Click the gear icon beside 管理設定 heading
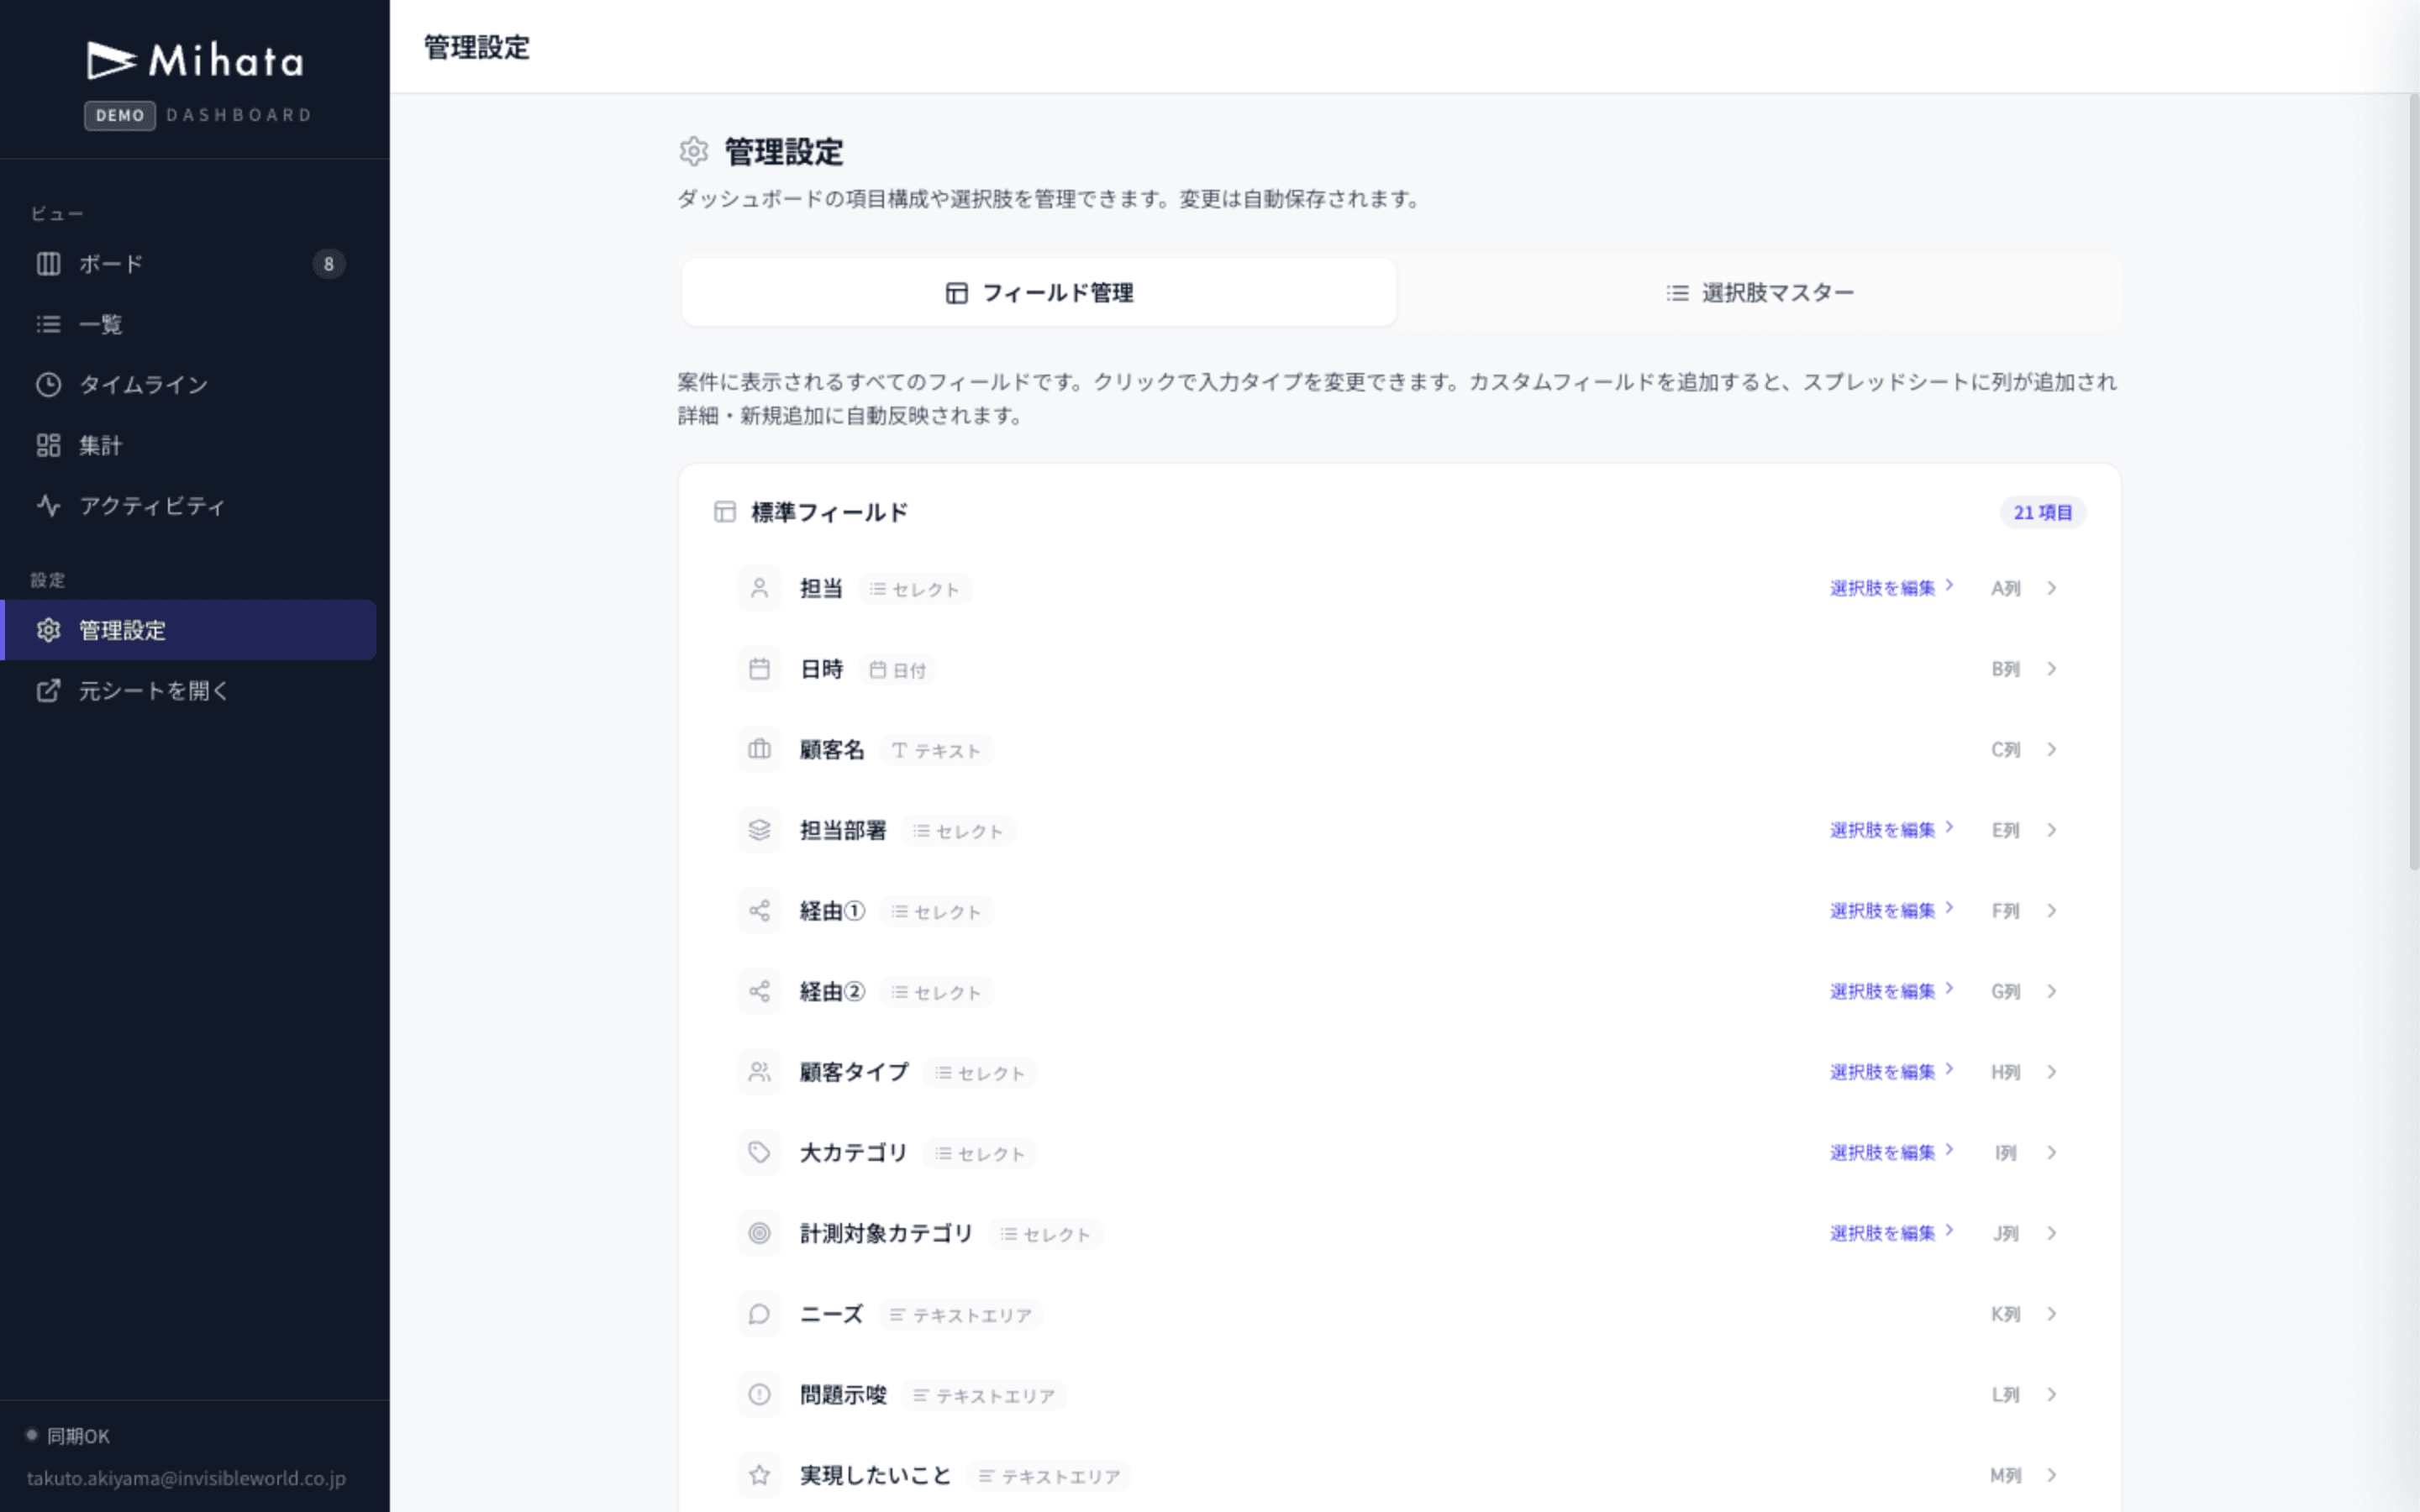The image size is (2420, 1512). click(694, 152)
